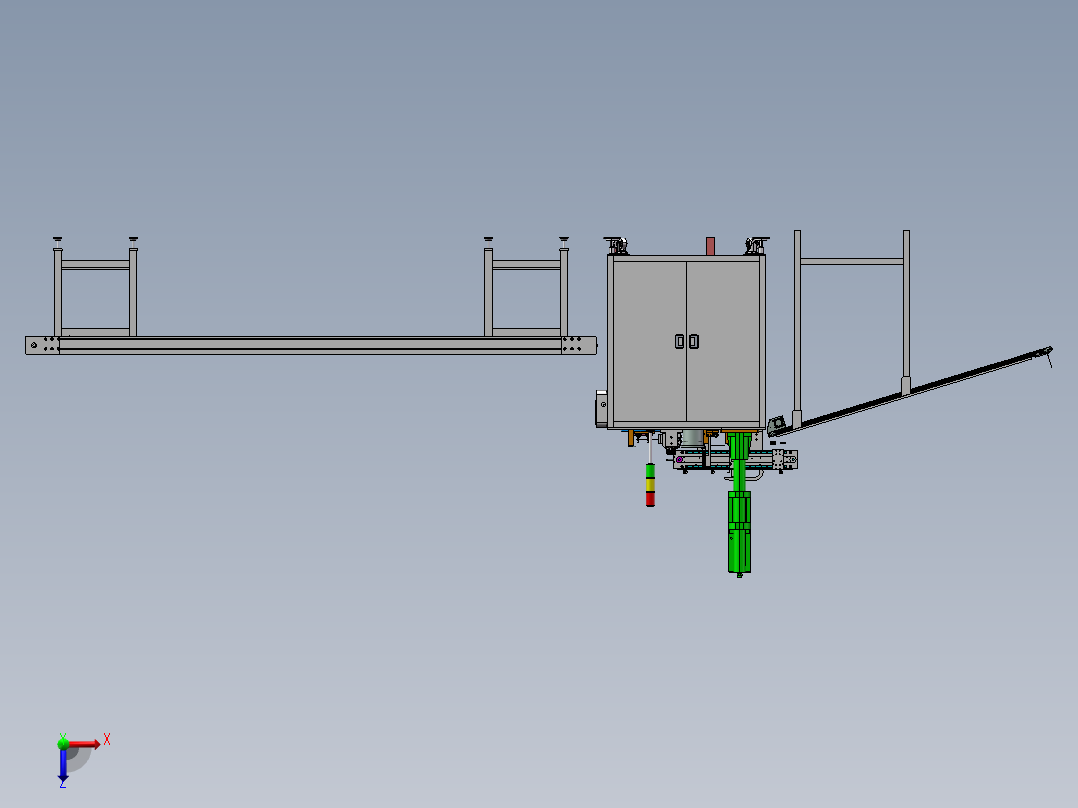Click the red X axis arrow of the triad
Image resolution: width=1078 pixels, height=808 pixels.
coord(84,744)
